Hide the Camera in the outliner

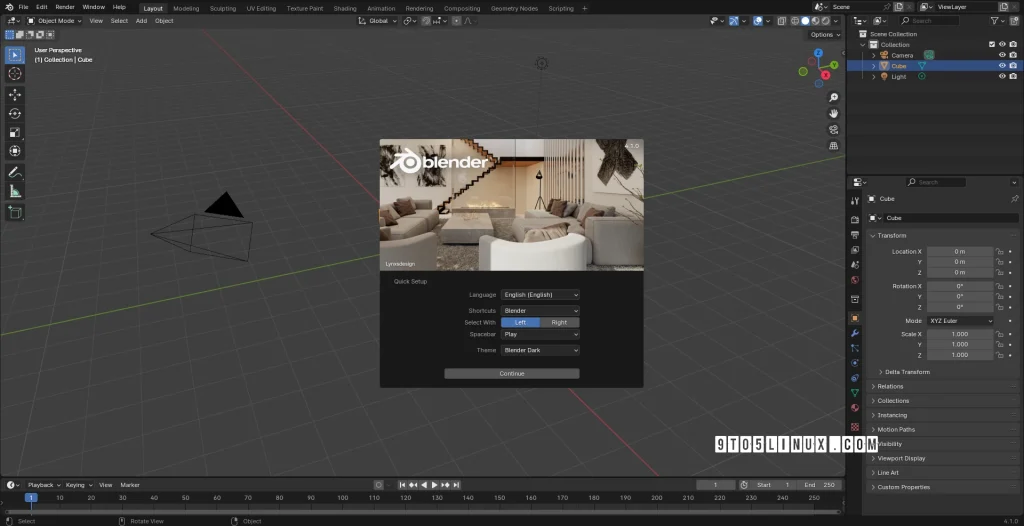(x=1002, y=56)
